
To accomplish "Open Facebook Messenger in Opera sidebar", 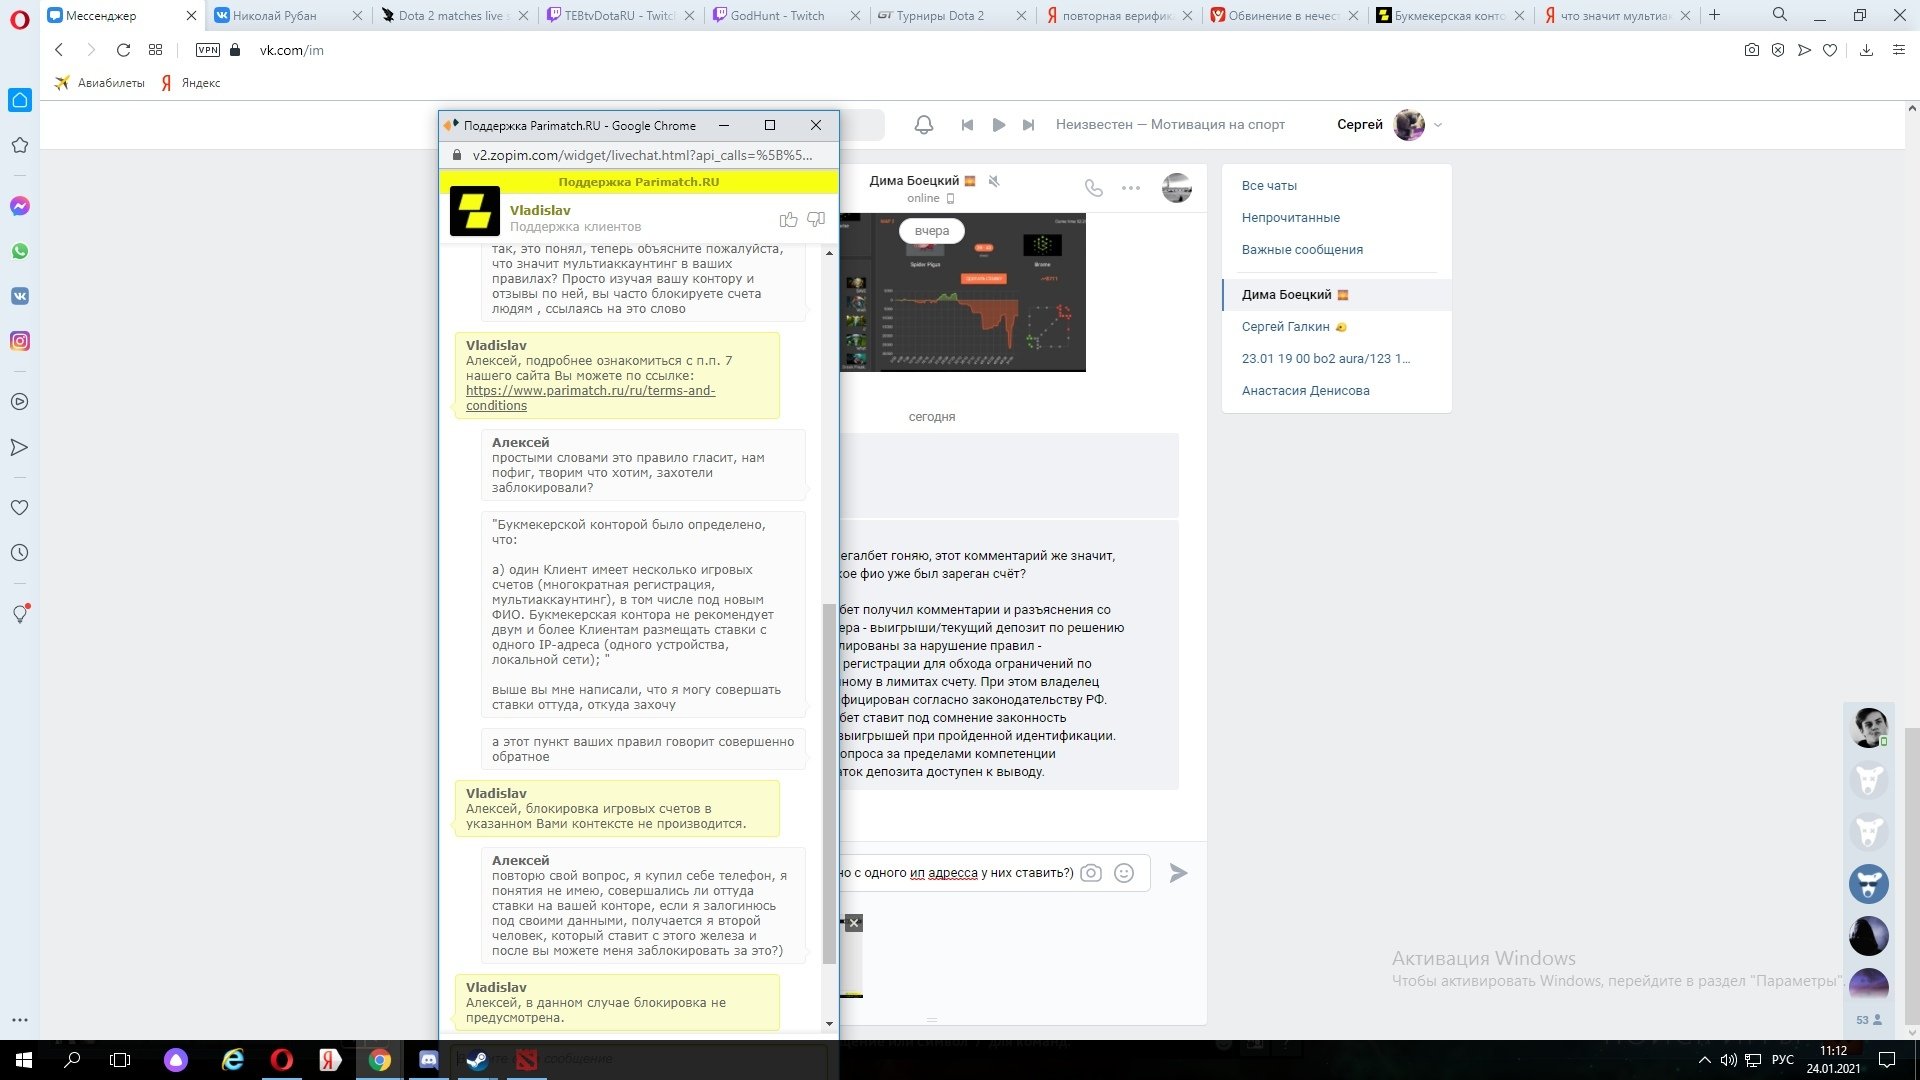I will 20,206.
